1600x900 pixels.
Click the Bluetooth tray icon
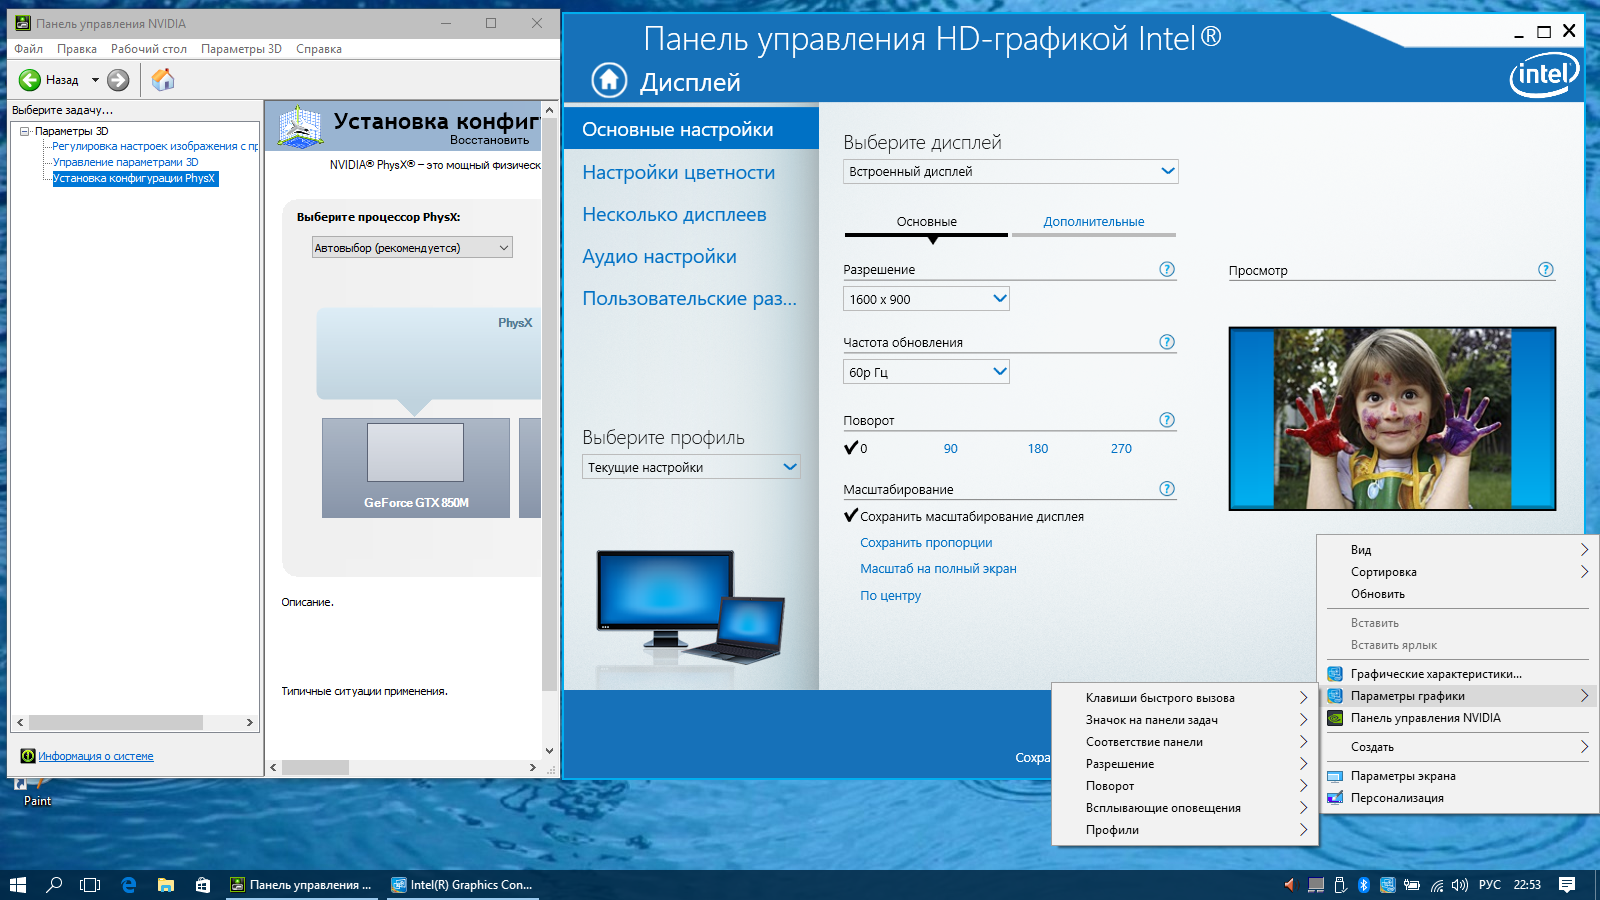click(x=1363, y=885)
